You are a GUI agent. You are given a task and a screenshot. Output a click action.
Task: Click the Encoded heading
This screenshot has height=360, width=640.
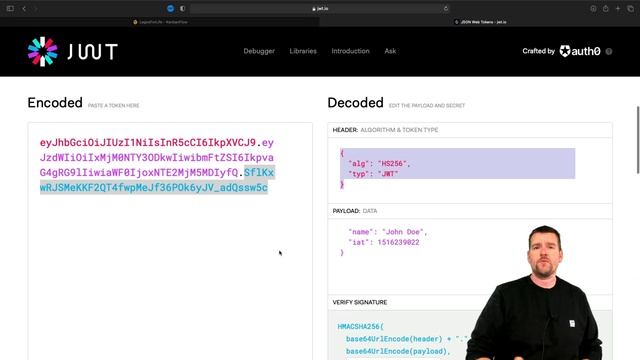click(55, 103)
